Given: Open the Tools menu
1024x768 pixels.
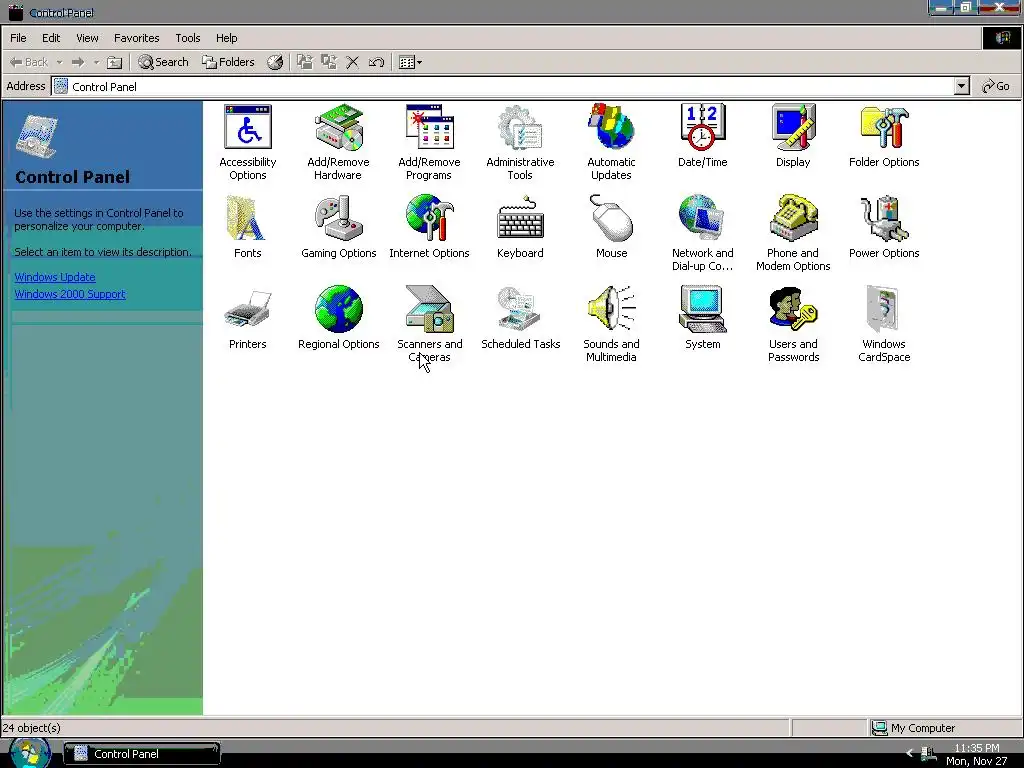Looking at the screenshot, I should point(187,38).
